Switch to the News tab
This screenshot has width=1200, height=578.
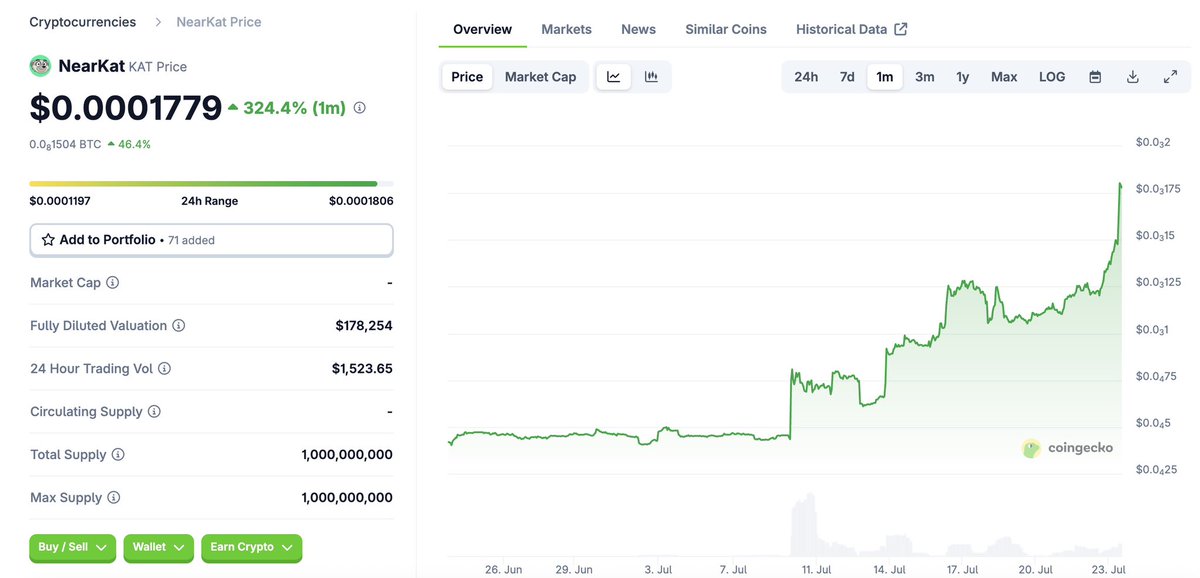click(x=638, y=29)
